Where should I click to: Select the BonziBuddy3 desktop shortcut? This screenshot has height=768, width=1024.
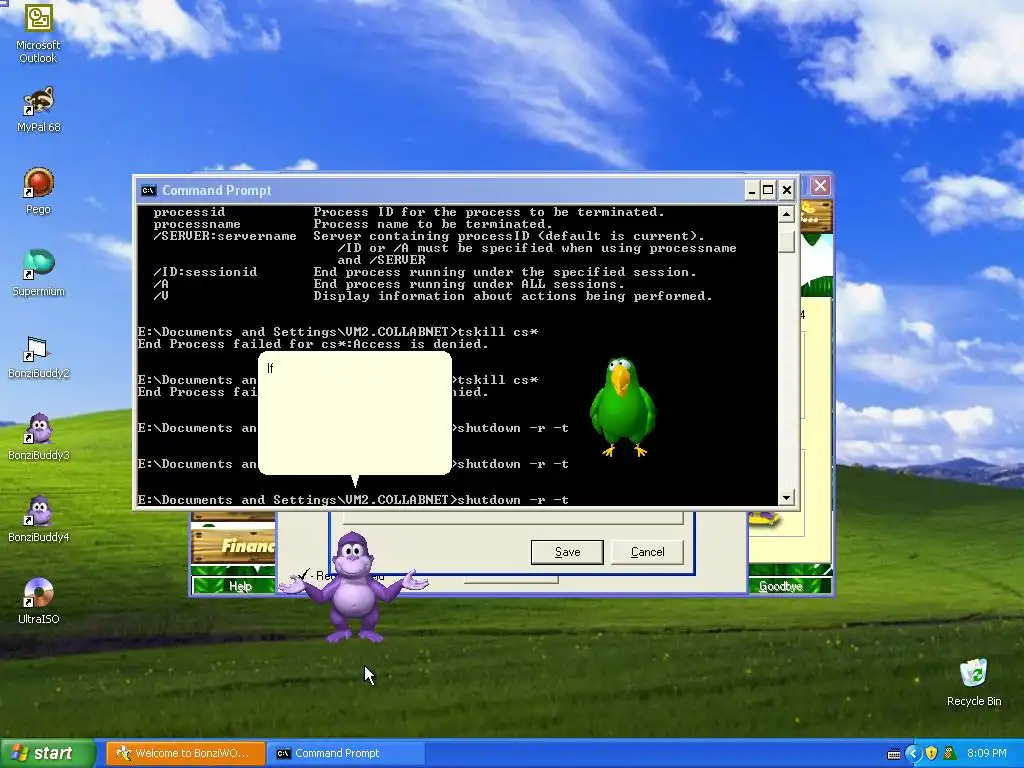(x=38, y=437)
